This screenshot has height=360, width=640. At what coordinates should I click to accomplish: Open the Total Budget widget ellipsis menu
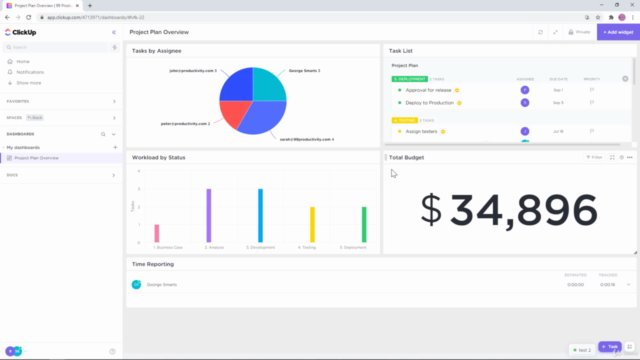[629, 157]
